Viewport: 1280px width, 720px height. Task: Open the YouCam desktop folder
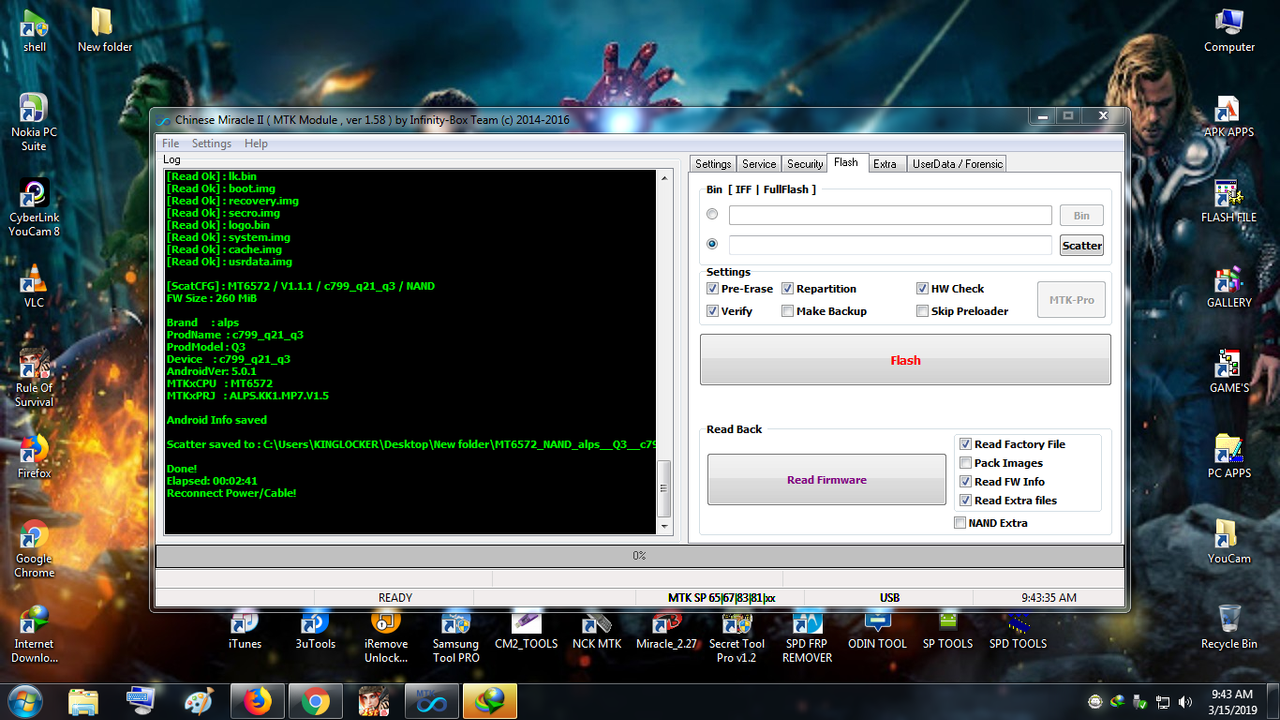click(x=1229, y=542)
